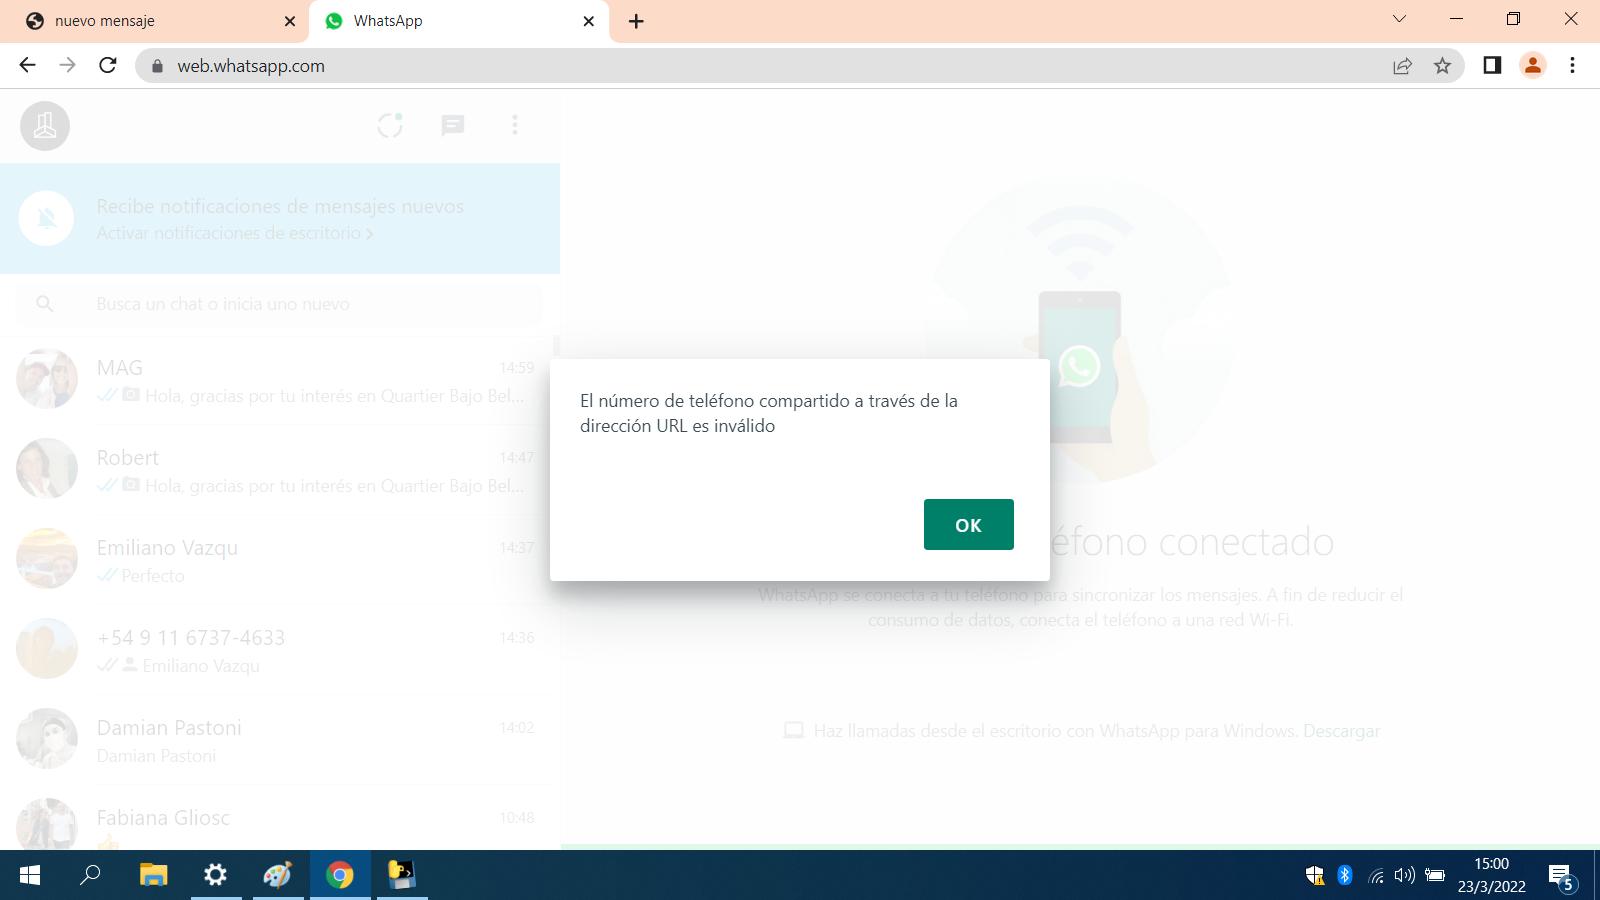
Task: Click the chat search magnifier icon
Action: [45, 304]
